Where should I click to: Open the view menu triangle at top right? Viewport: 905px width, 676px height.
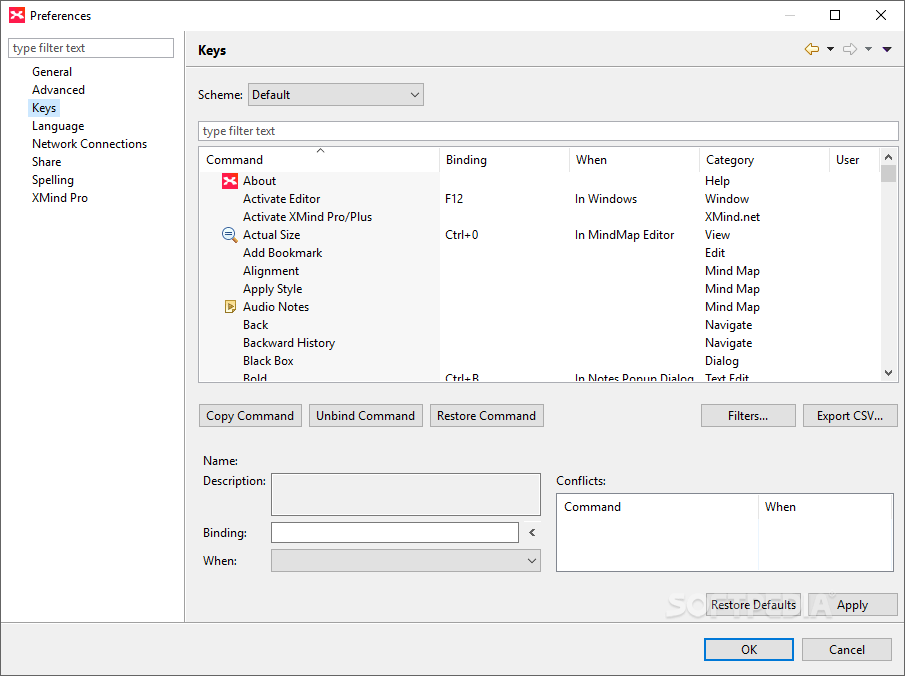[886, 48]
